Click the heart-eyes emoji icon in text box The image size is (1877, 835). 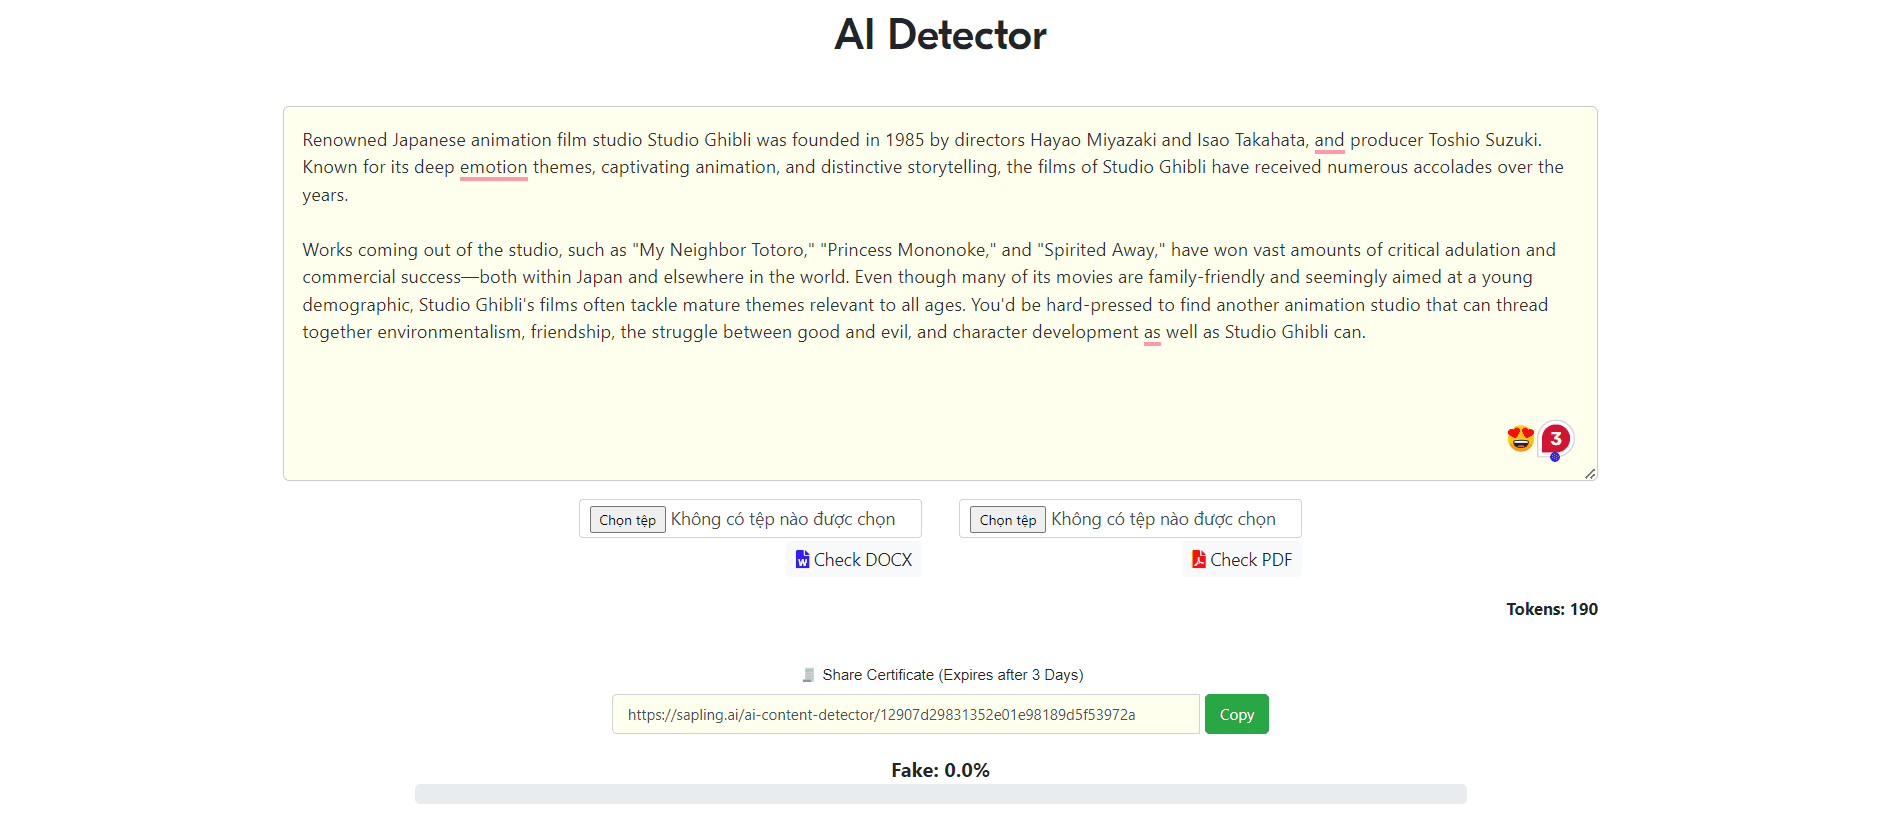tap(1520, 438)
